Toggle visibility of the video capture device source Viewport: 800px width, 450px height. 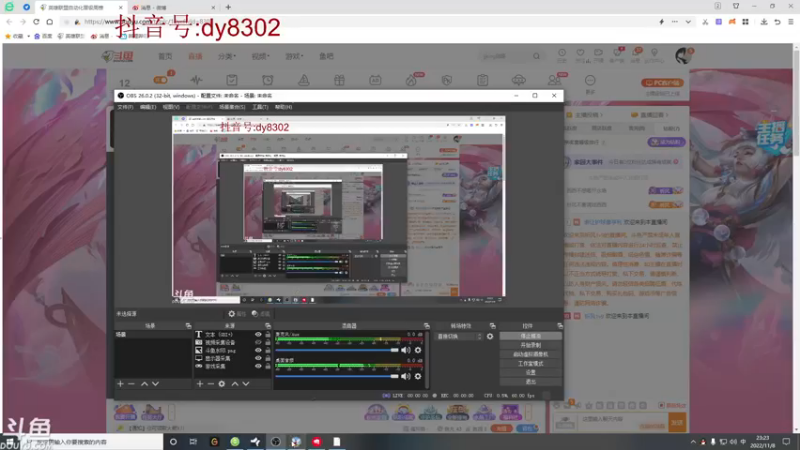point(258,342)
